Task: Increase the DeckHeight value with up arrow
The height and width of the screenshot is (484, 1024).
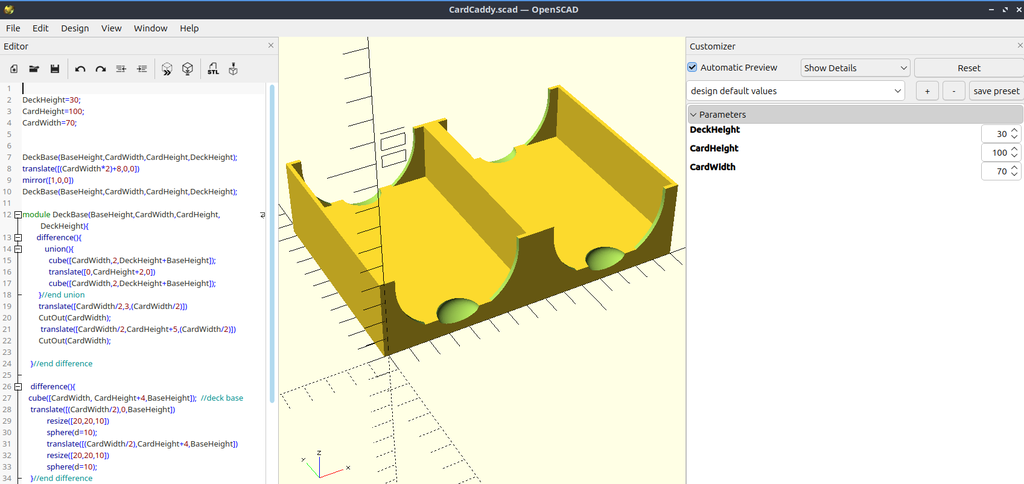Action: (x=1014, y=131)
